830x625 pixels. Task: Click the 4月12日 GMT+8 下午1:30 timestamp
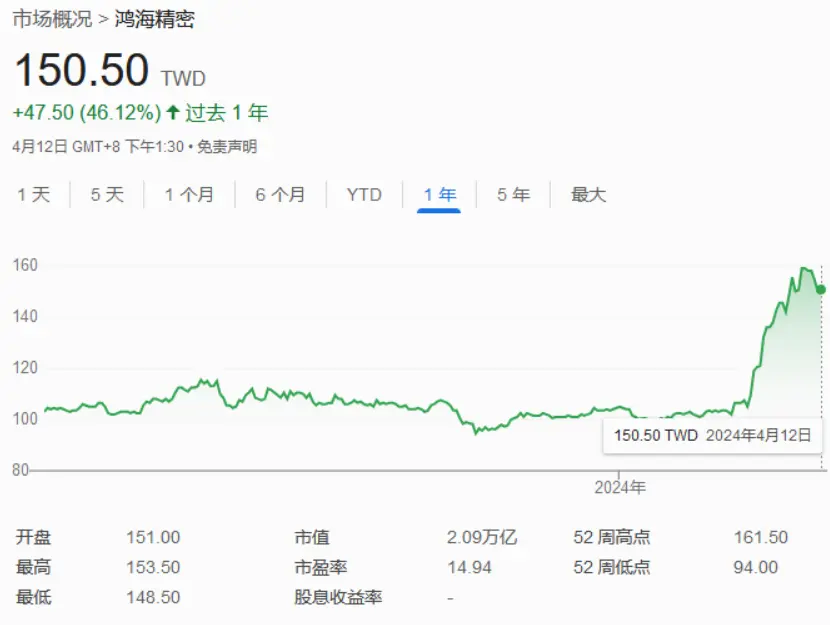[98, 147]
